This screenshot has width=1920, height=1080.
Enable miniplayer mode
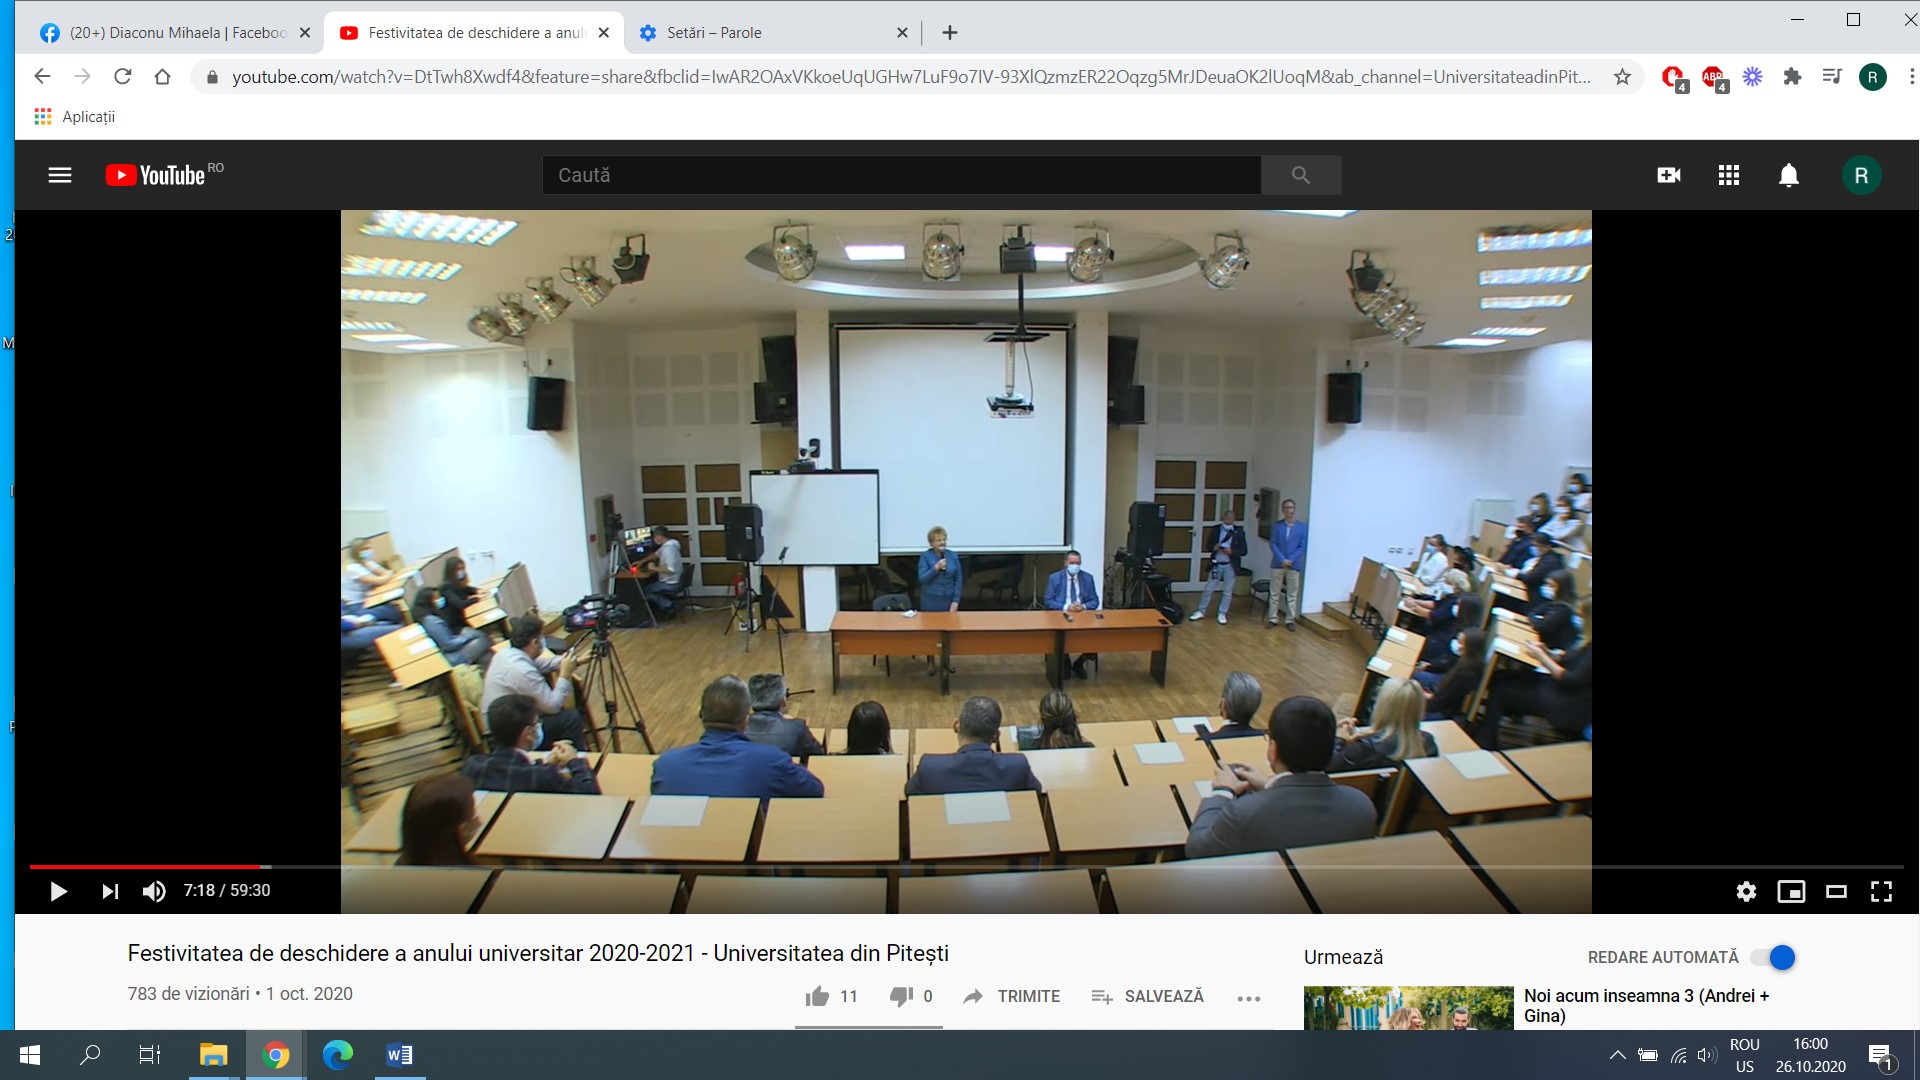pyautogui.click(x=1791, y=891)
